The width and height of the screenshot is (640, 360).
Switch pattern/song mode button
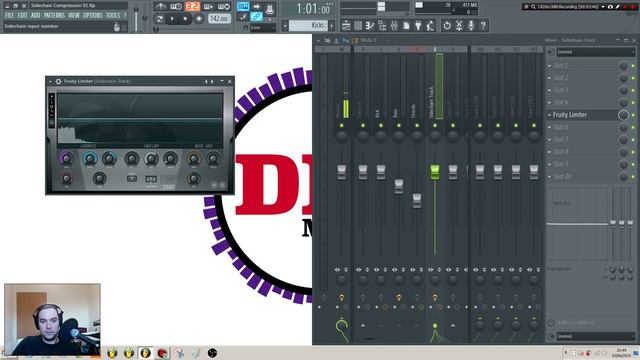coord(160,19)
